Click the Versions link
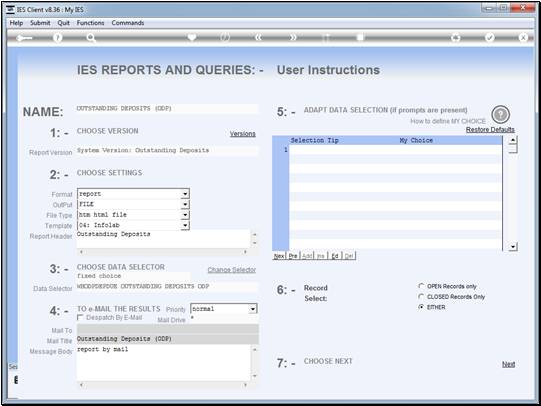541x406 pixels. (x=243, y=133)
